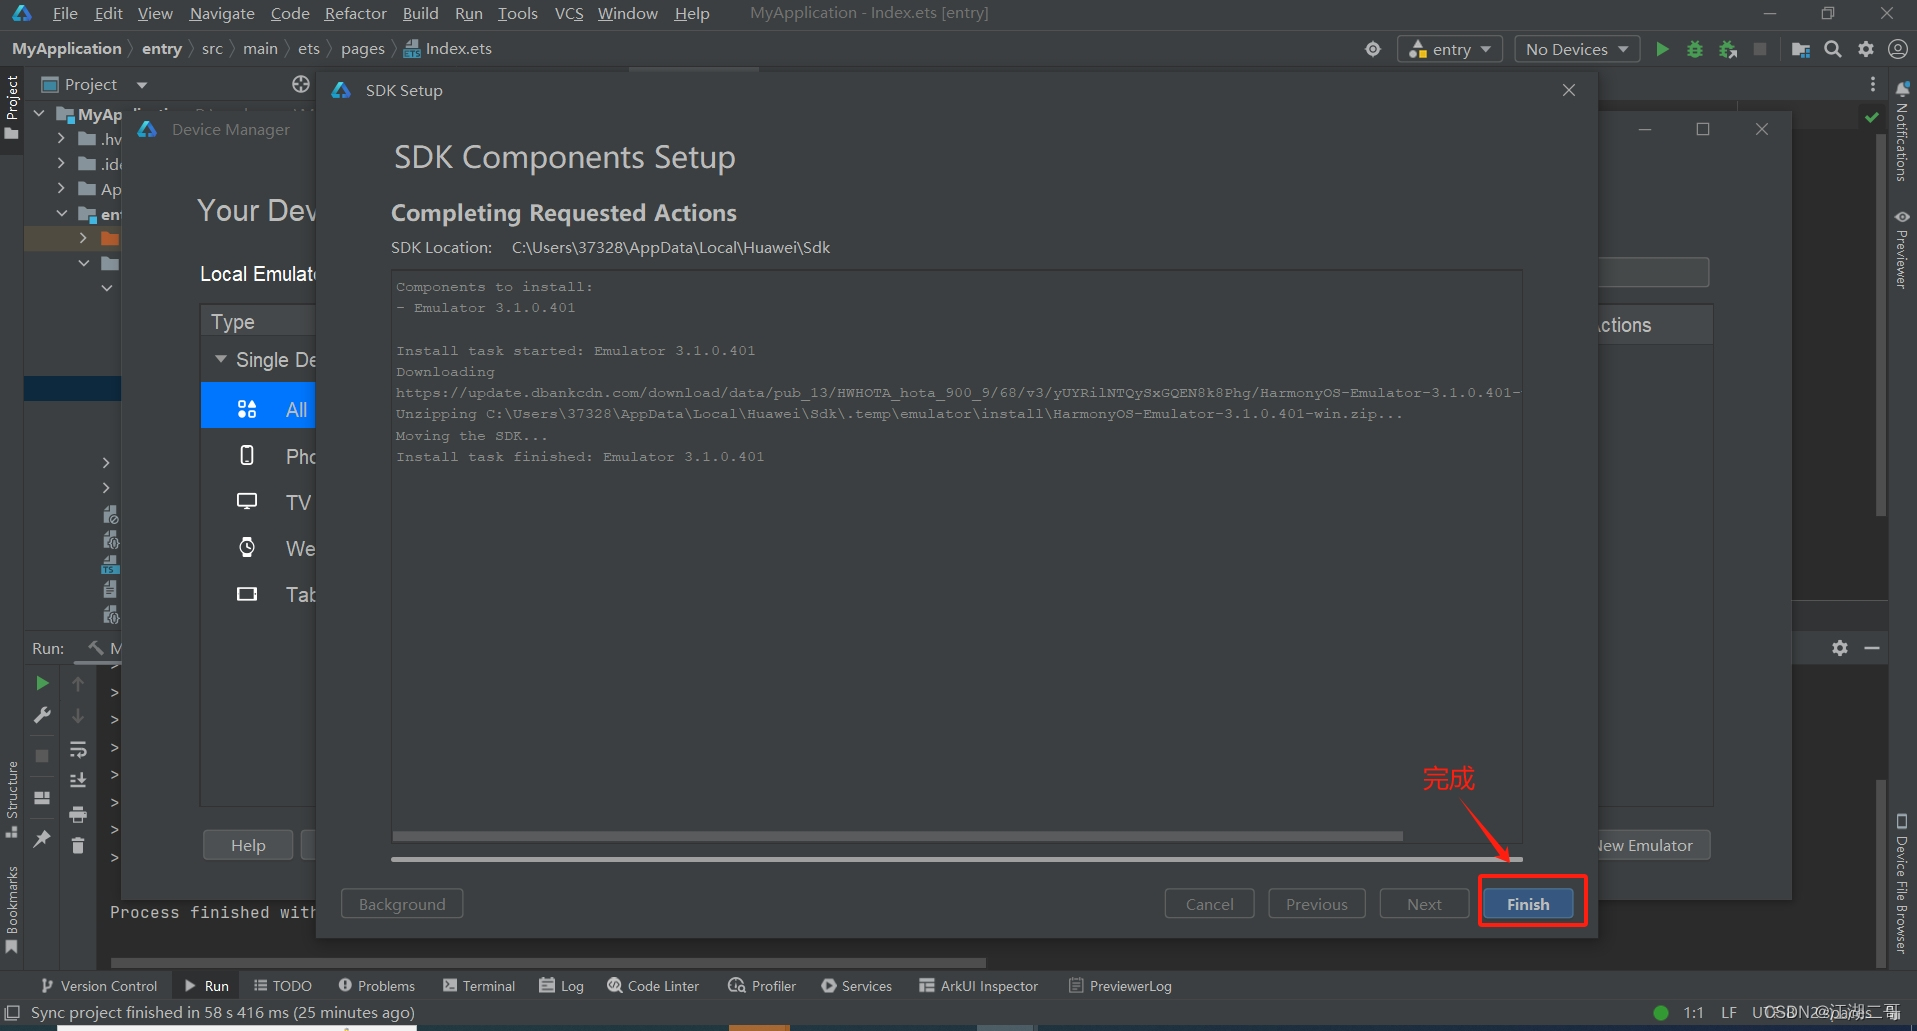The height and width of the screenshot is (1031, 1917).
Task: Click the Pin Tab icon in Run panel
Action: click(x=42, y=839)
